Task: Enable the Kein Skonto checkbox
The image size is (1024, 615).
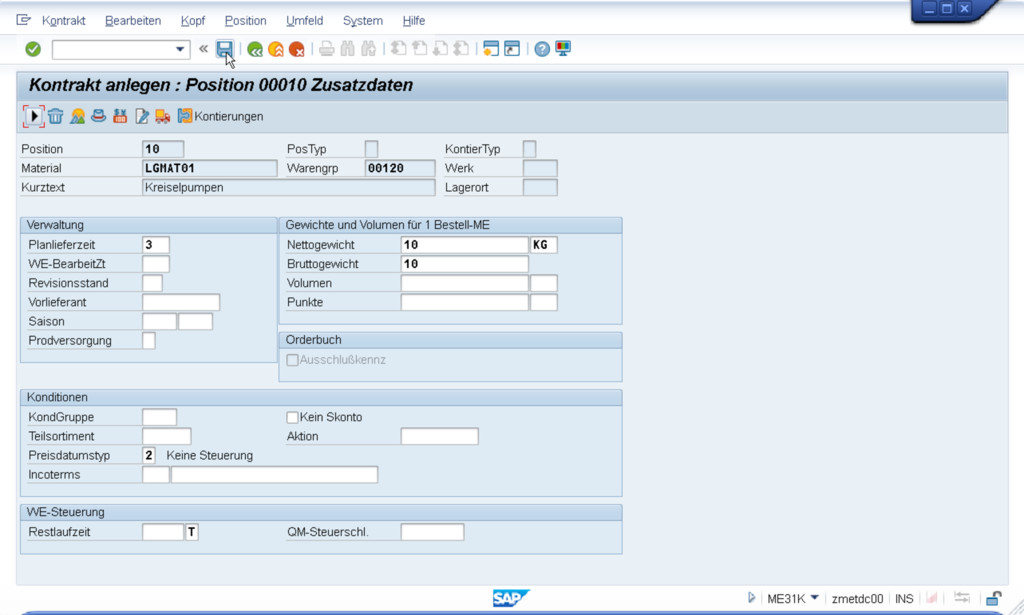Action: pyautogui.click(x=293, y=417)
